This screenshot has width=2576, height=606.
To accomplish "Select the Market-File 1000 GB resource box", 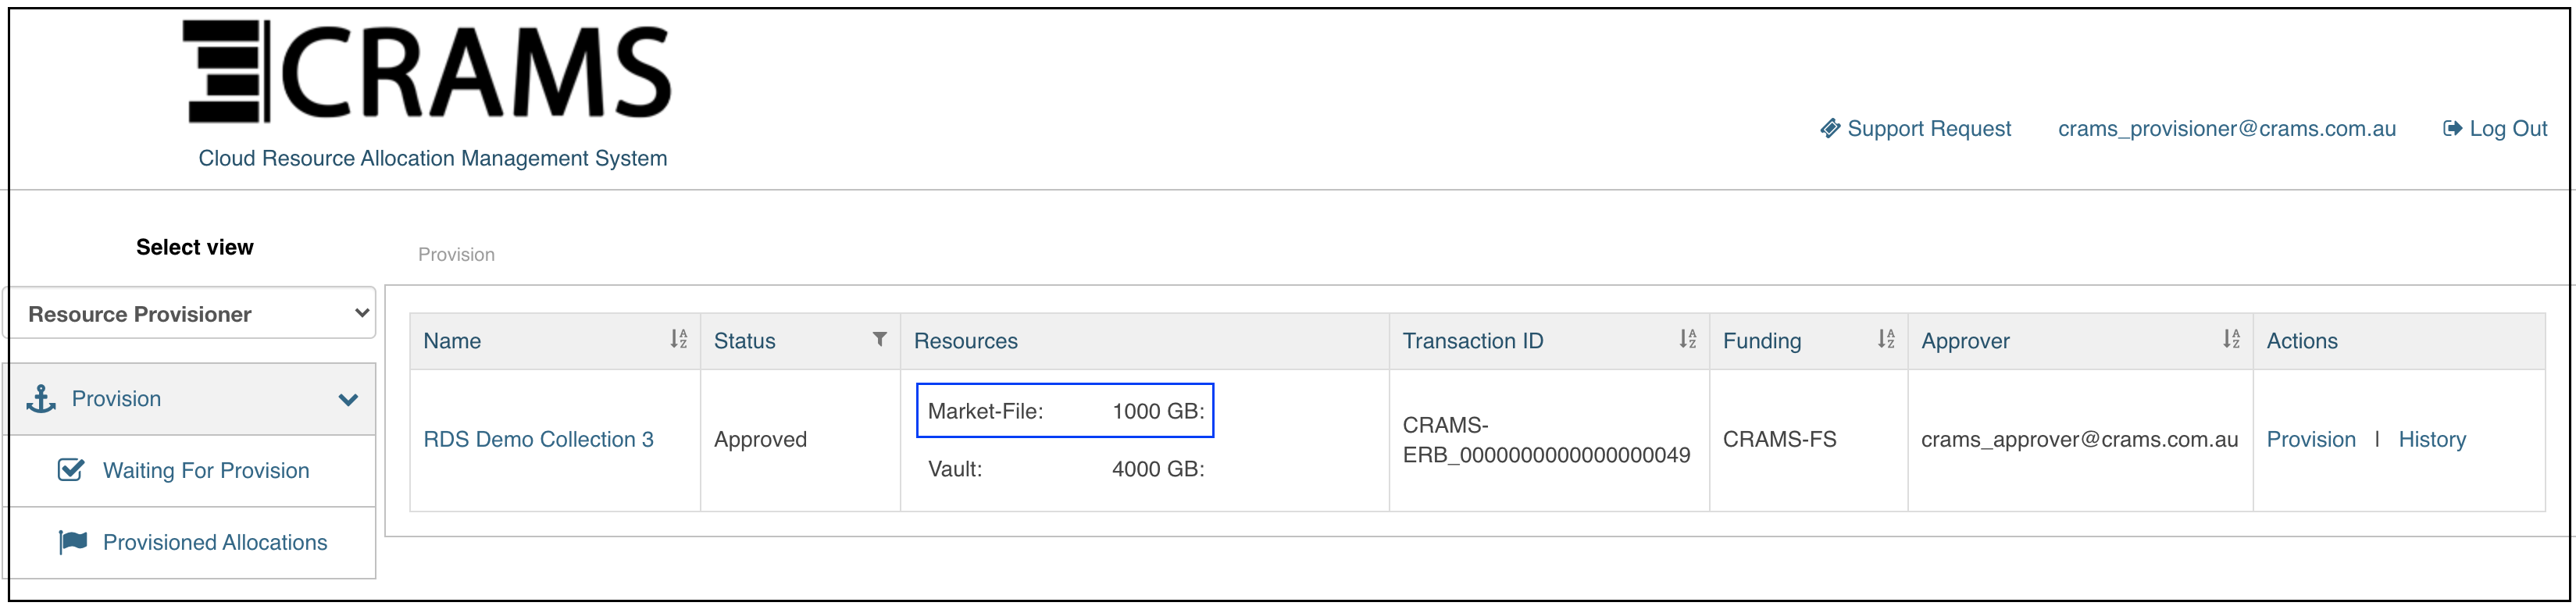I will tap(1064, 410).
